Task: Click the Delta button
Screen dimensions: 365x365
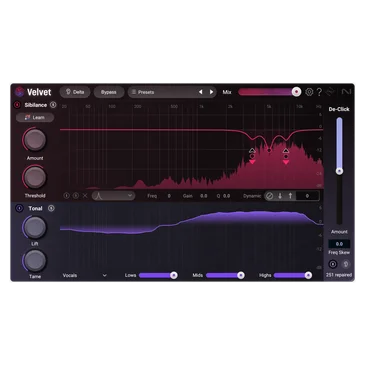Action: coord(75,92)
